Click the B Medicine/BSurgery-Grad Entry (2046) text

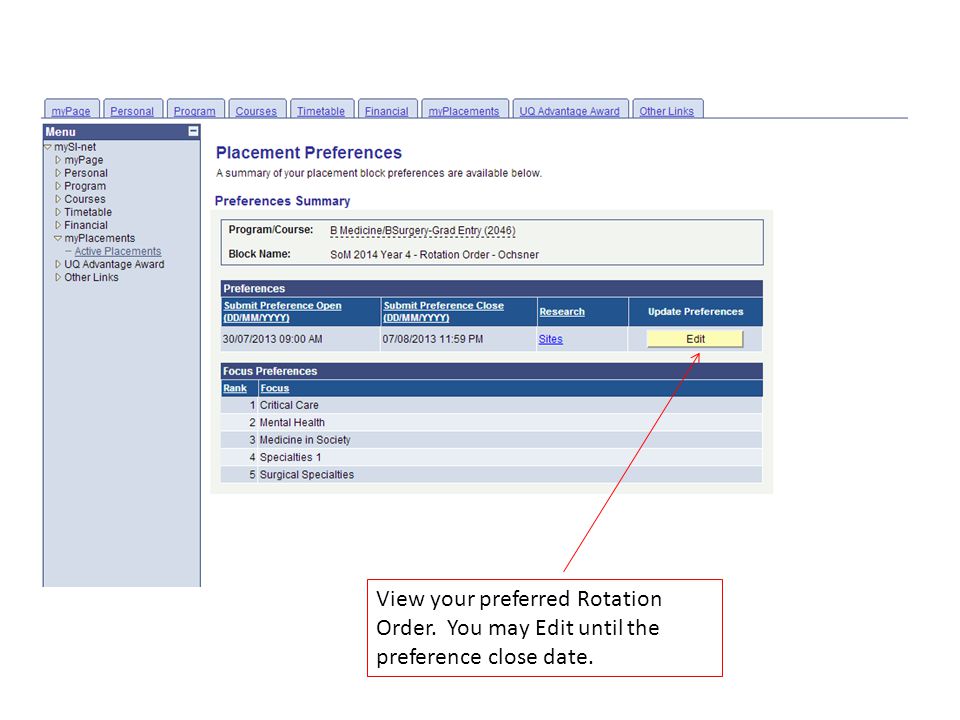pyautogui.click(x=422, y=230)
